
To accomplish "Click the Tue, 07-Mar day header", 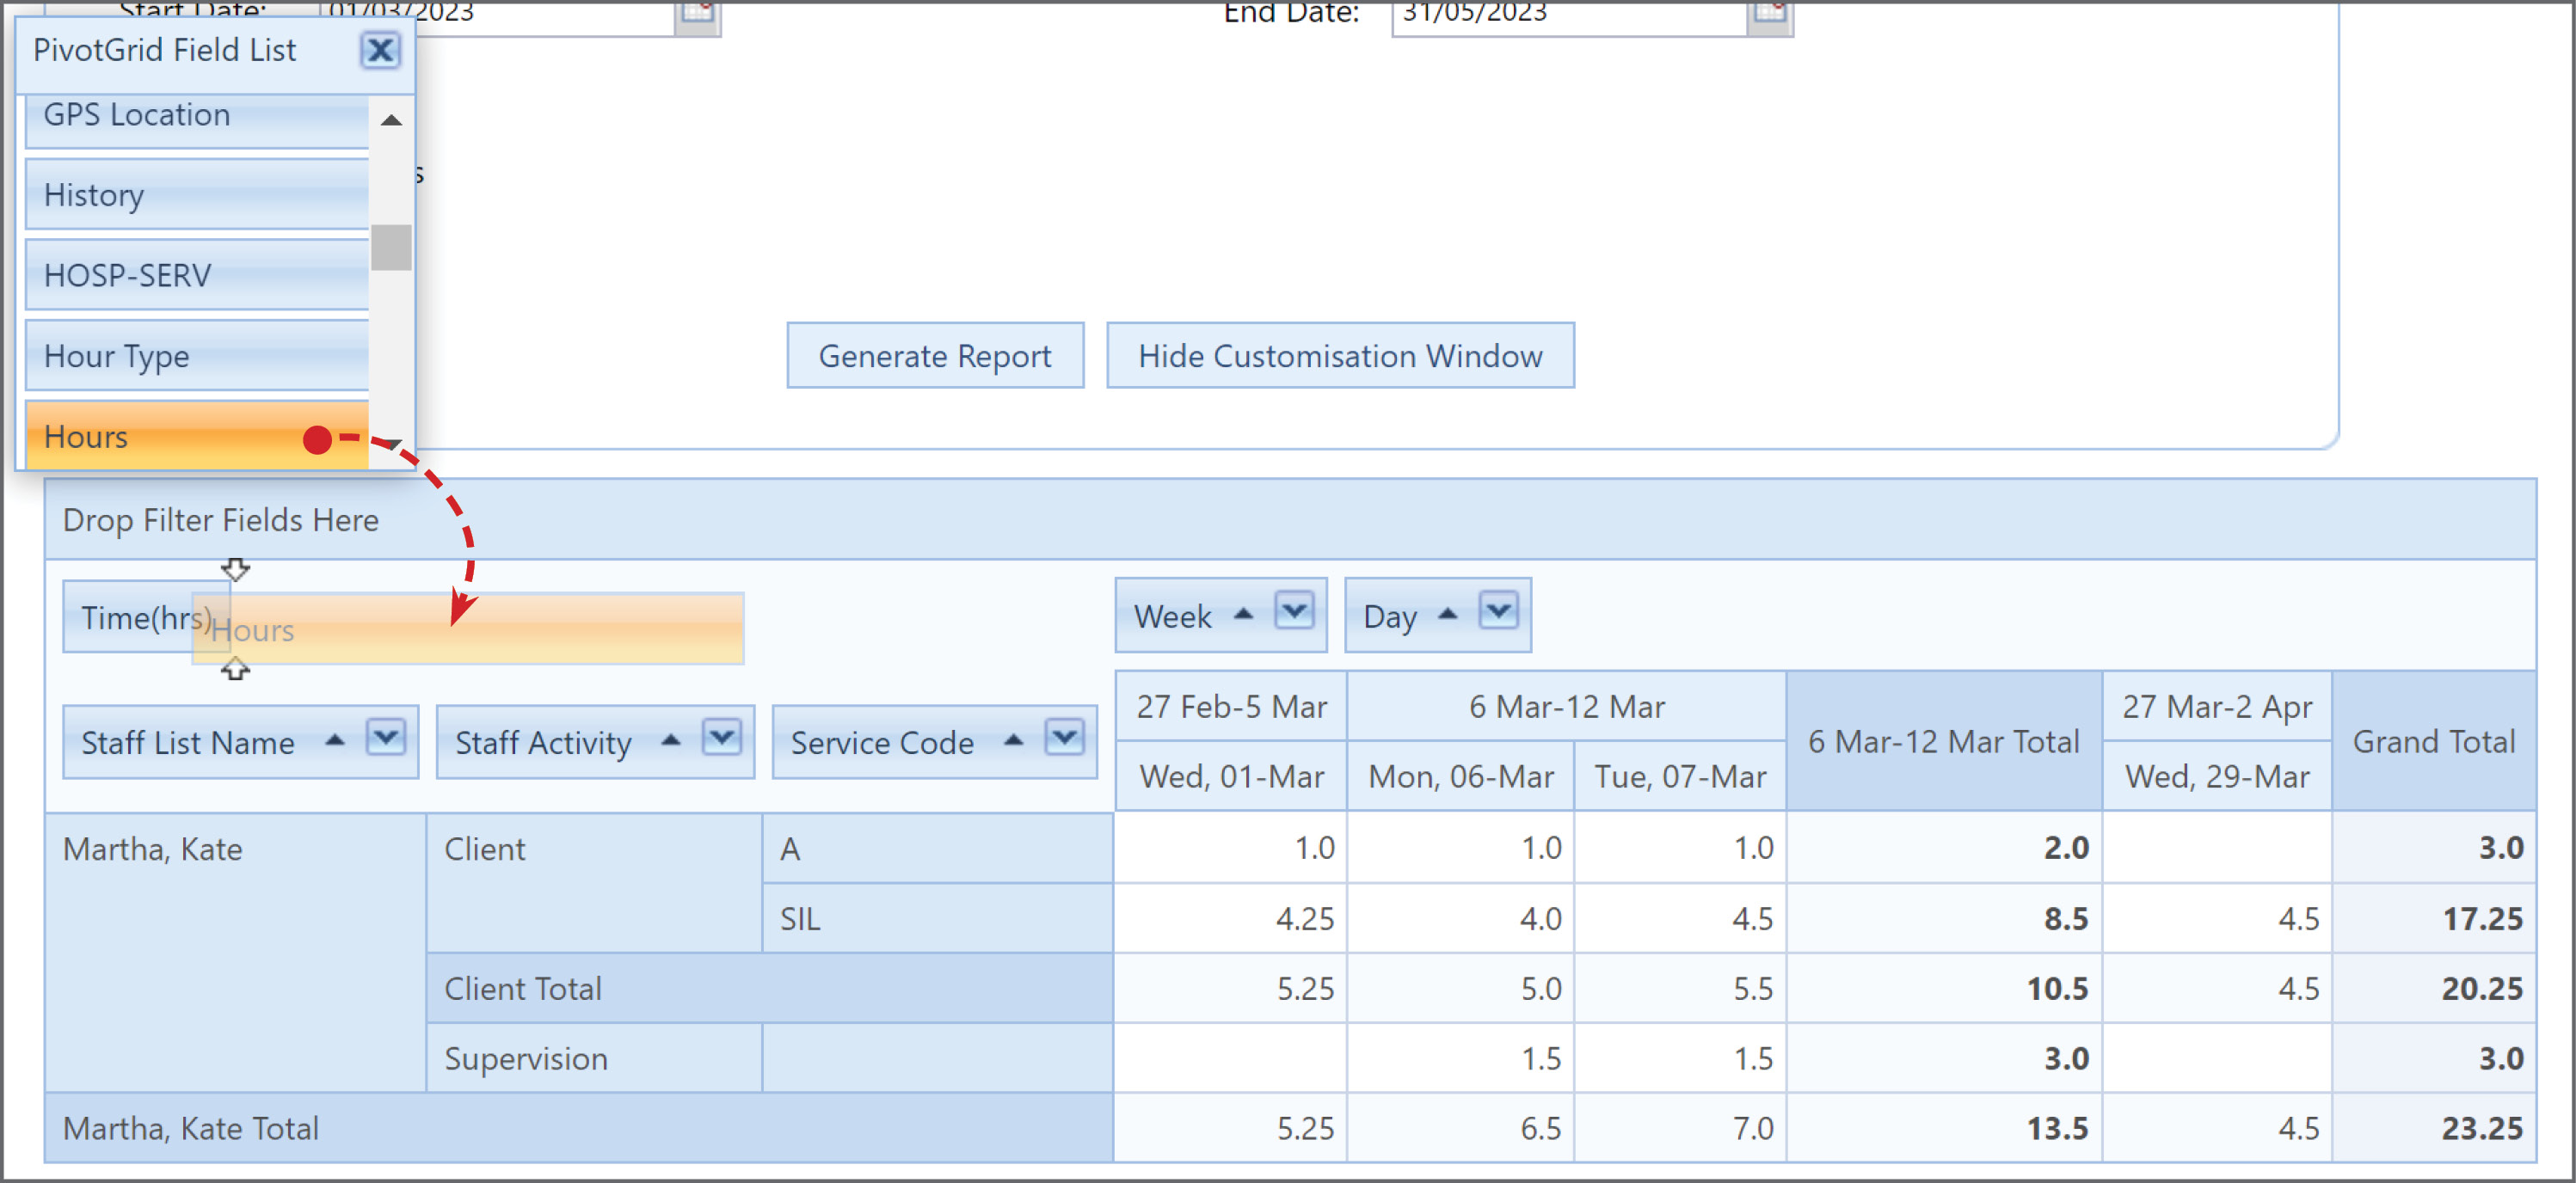I will pyautogui.click(x=1680, y=776).
